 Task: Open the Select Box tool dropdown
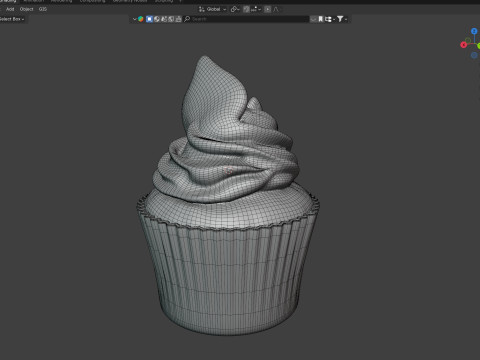12,19
